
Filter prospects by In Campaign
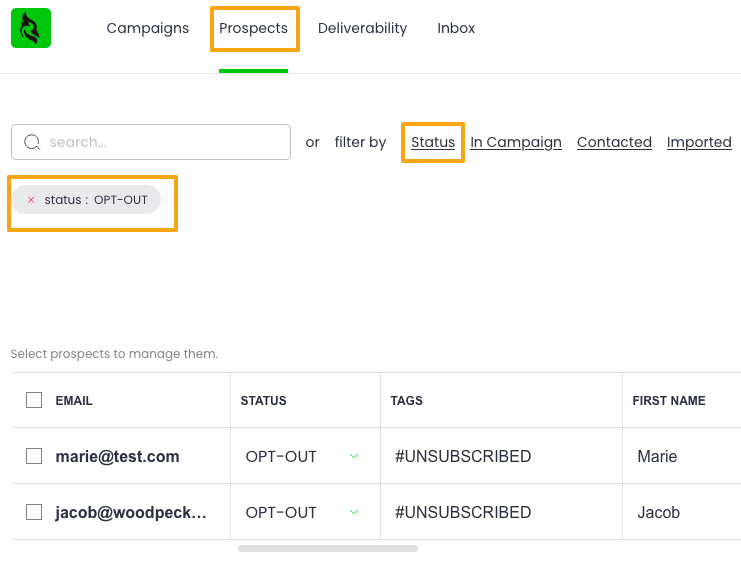[516, 142]
